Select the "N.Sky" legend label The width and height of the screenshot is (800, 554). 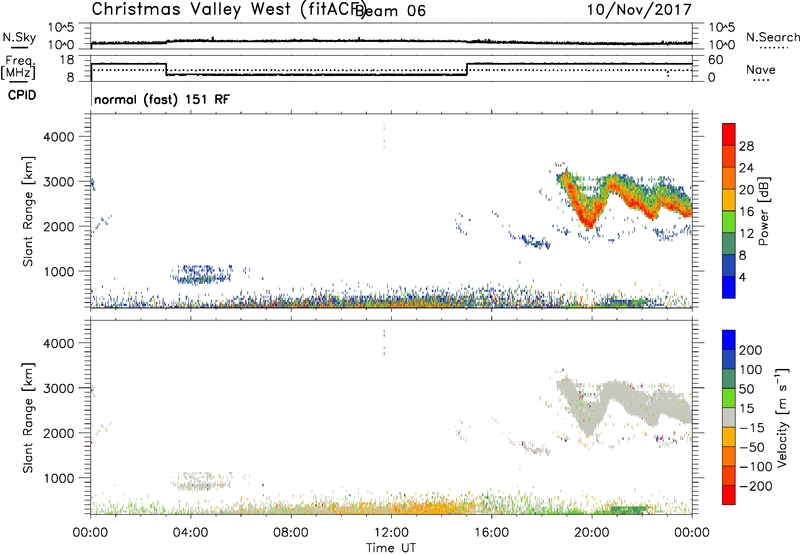(x=19, y=37)
